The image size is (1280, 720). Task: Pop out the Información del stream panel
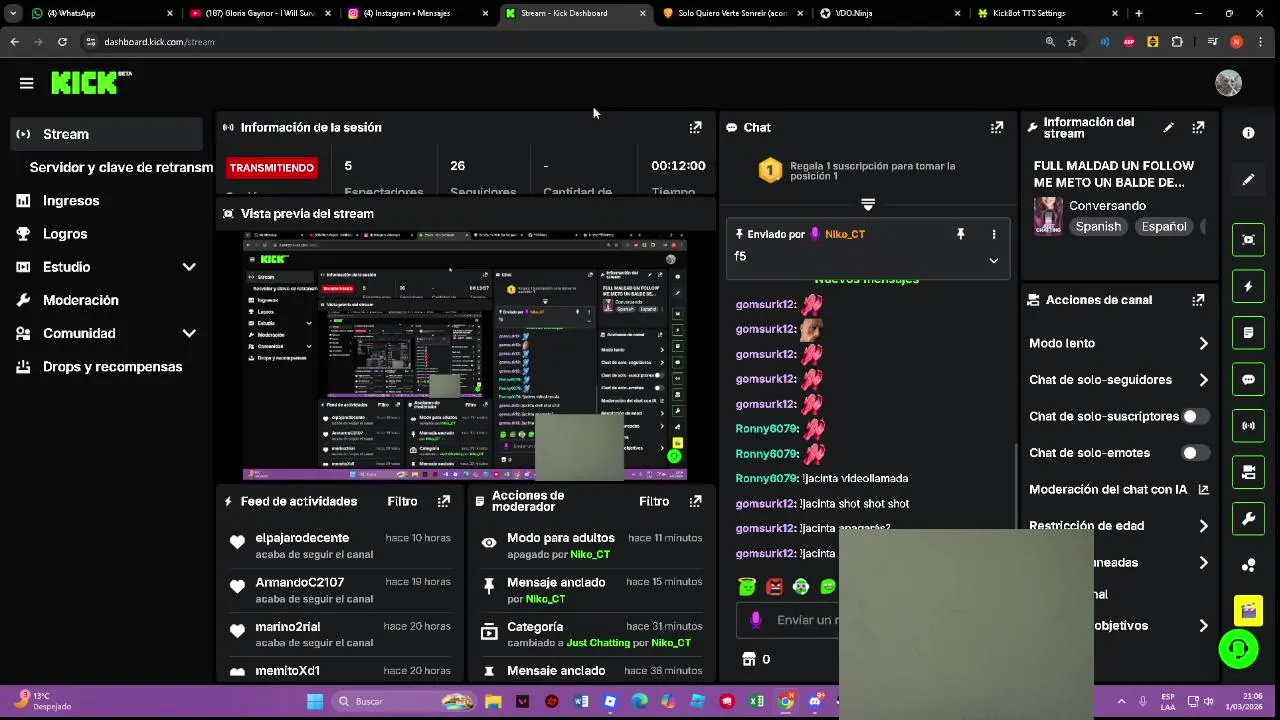[1198, 128]
